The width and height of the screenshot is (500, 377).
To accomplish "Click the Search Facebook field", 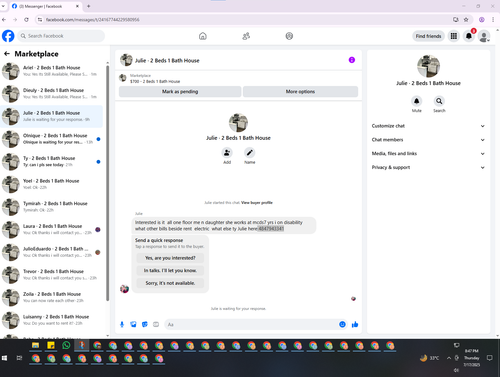I will [x=61, y=36].
